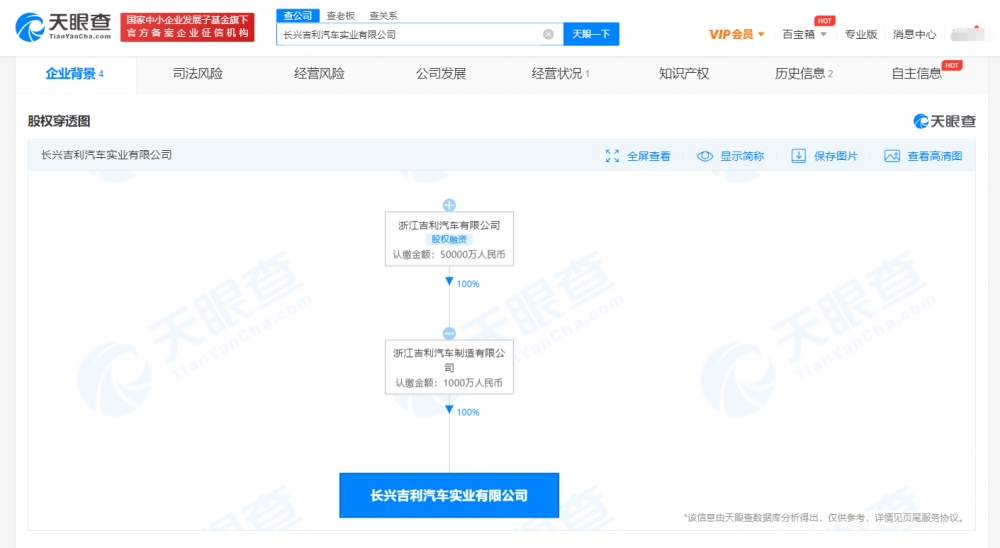Open the 百宝箱 dropdown menu
The width and height of the screenshot is (1000, 548).
[804, 34]
